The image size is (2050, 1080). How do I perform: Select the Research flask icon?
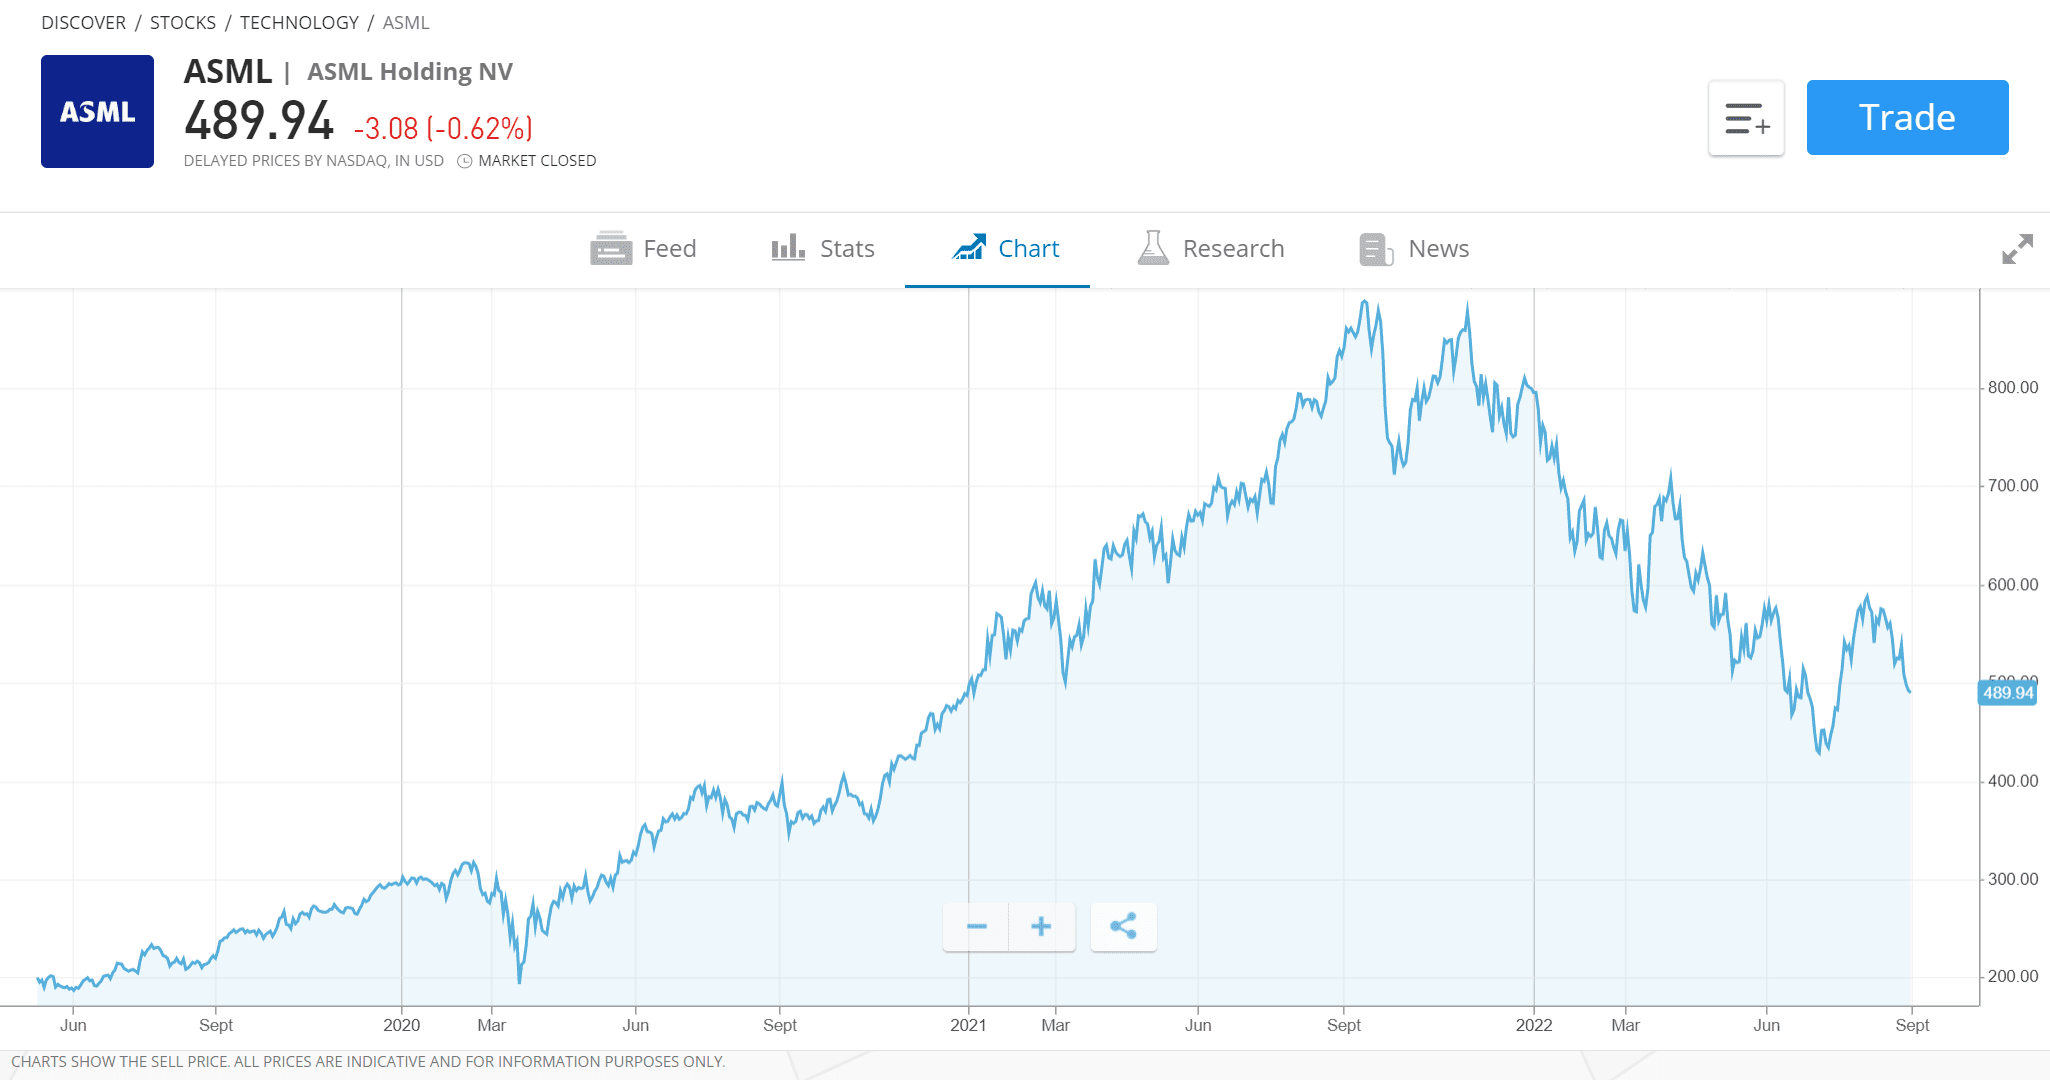coord(1152,248)
